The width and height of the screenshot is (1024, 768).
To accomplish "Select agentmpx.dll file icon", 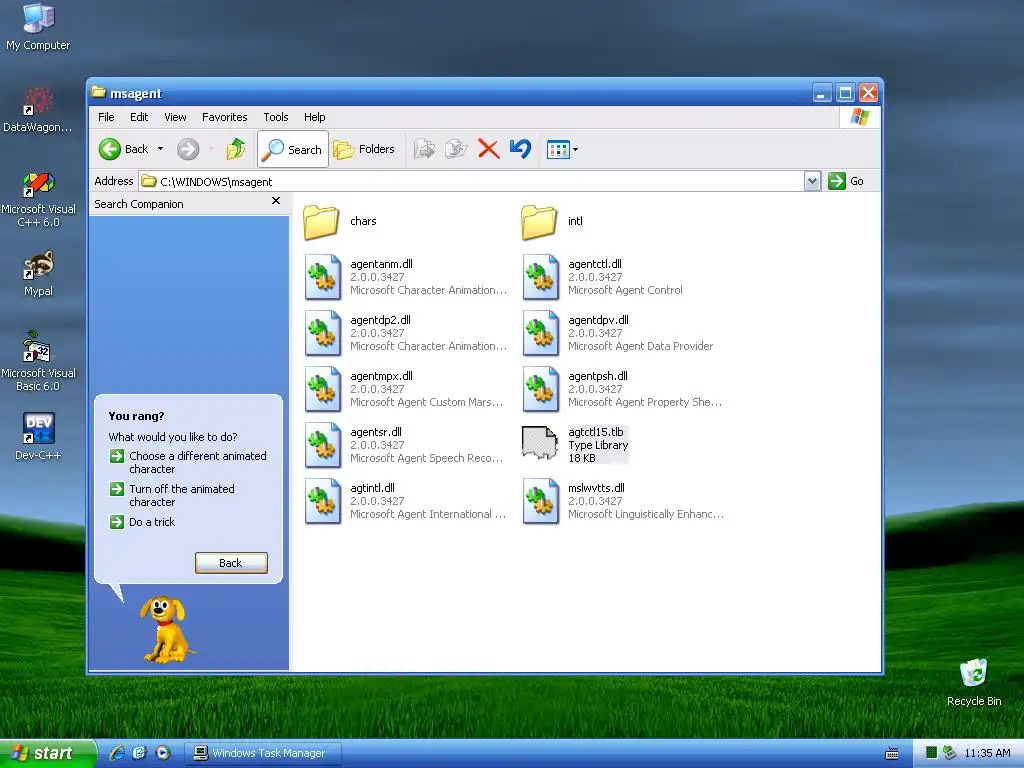I will (323, 389).
